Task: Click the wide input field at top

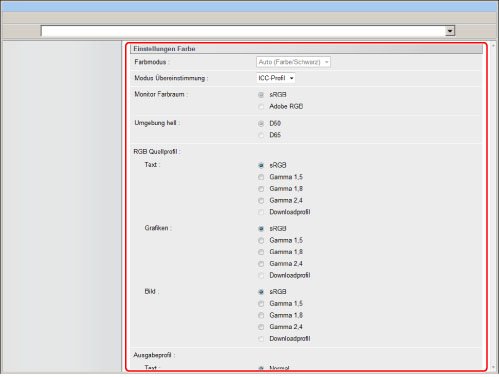Action: click(x=243, y=31)
